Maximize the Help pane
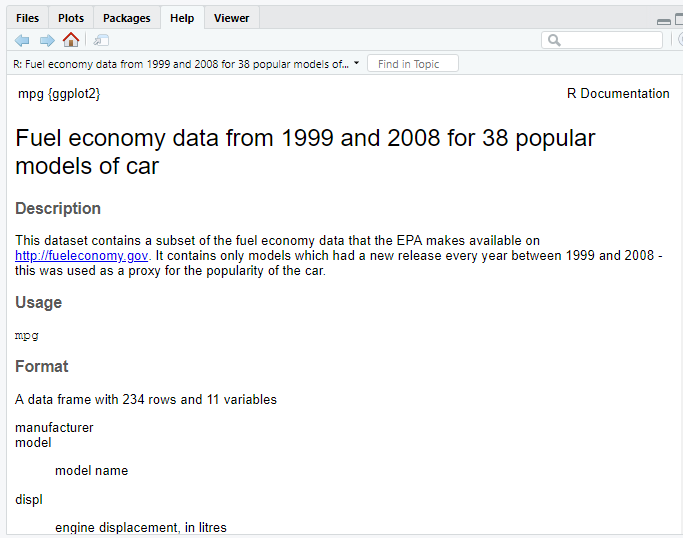The height and width of the screenshot is (538, 683). pyautogui.click(x=679, y=20)
